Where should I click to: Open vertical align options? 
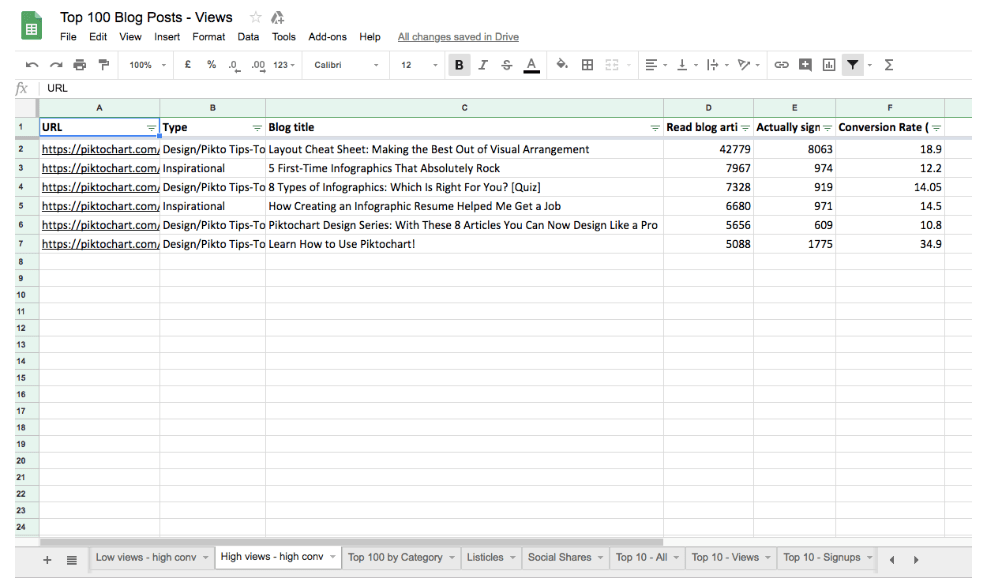click(x=687, y=64)
